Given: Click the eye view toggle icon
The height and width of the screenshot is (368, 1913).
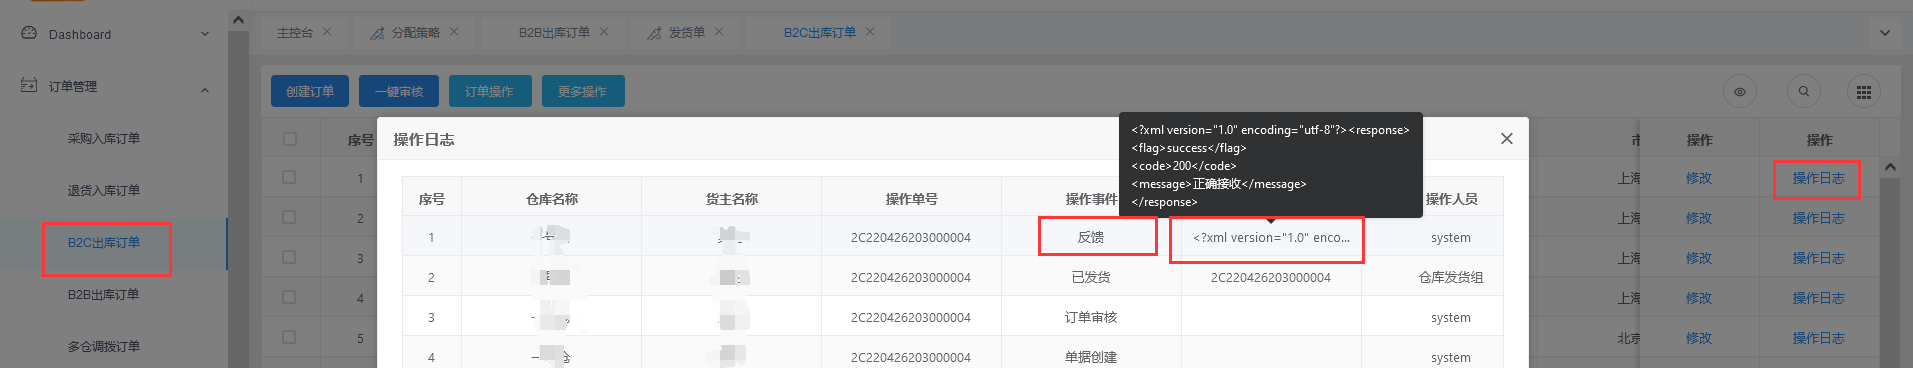Looking at the screenshot, I should (x=1740, y=92).
